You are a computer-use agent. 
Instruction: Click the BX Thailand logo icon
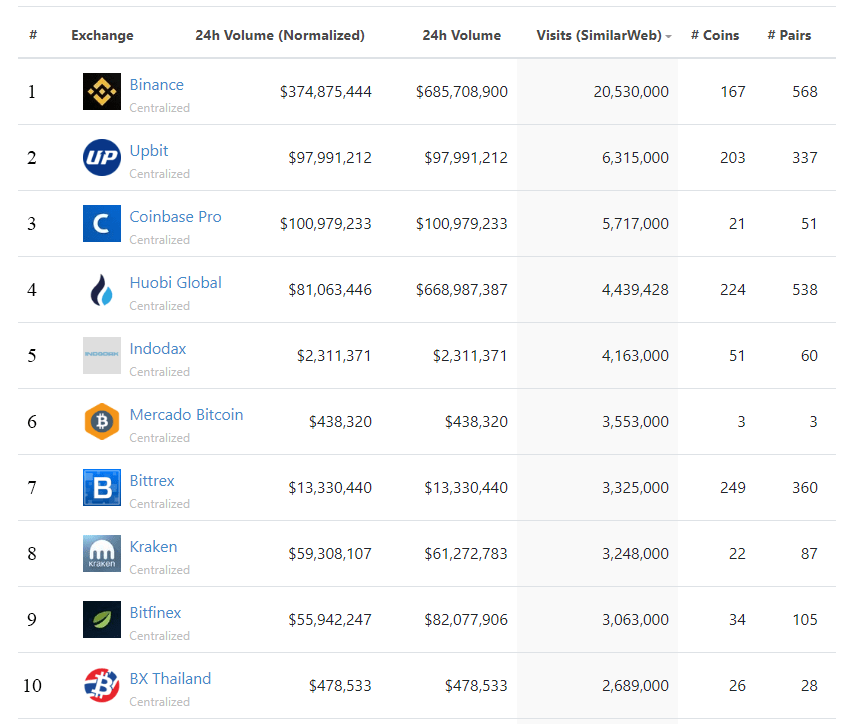(100, 686)
